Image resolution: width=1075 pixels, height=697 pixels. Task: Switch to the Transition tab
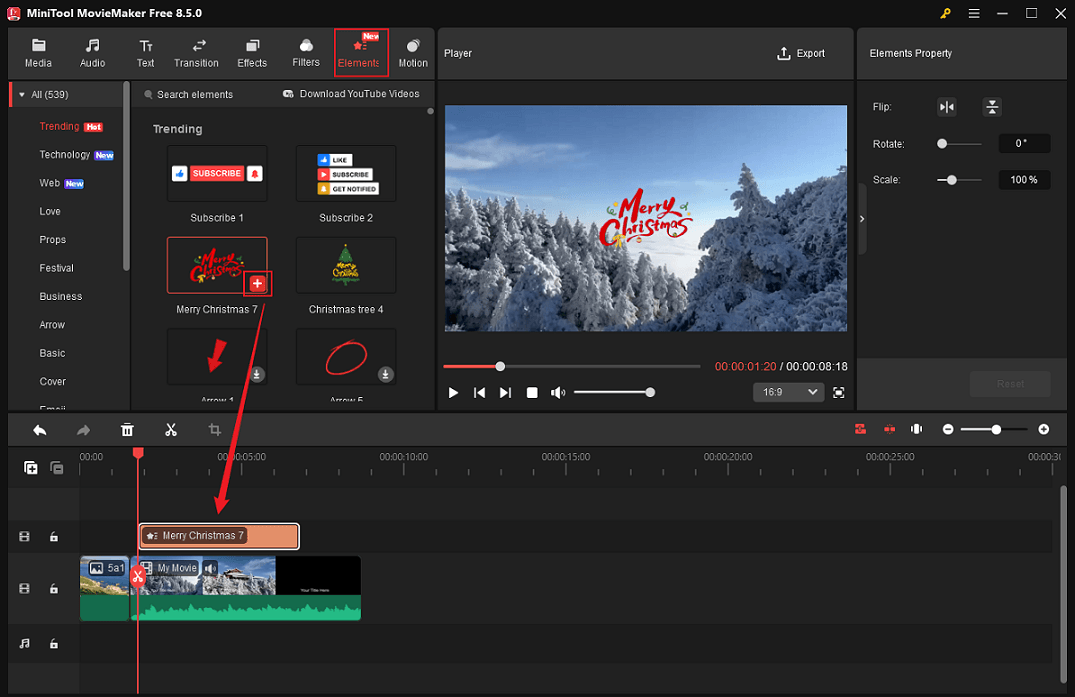point(196,52)
